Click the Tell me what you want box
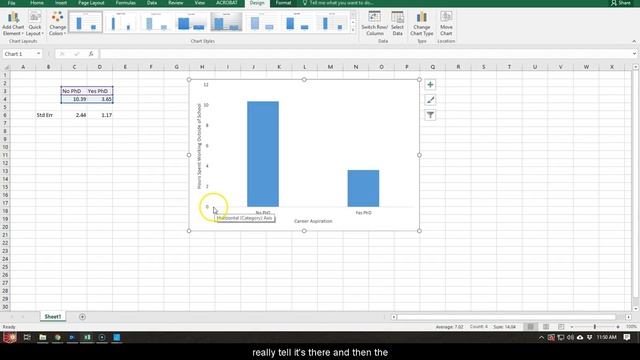Screen dimensions: 640x360 (338, 3)
